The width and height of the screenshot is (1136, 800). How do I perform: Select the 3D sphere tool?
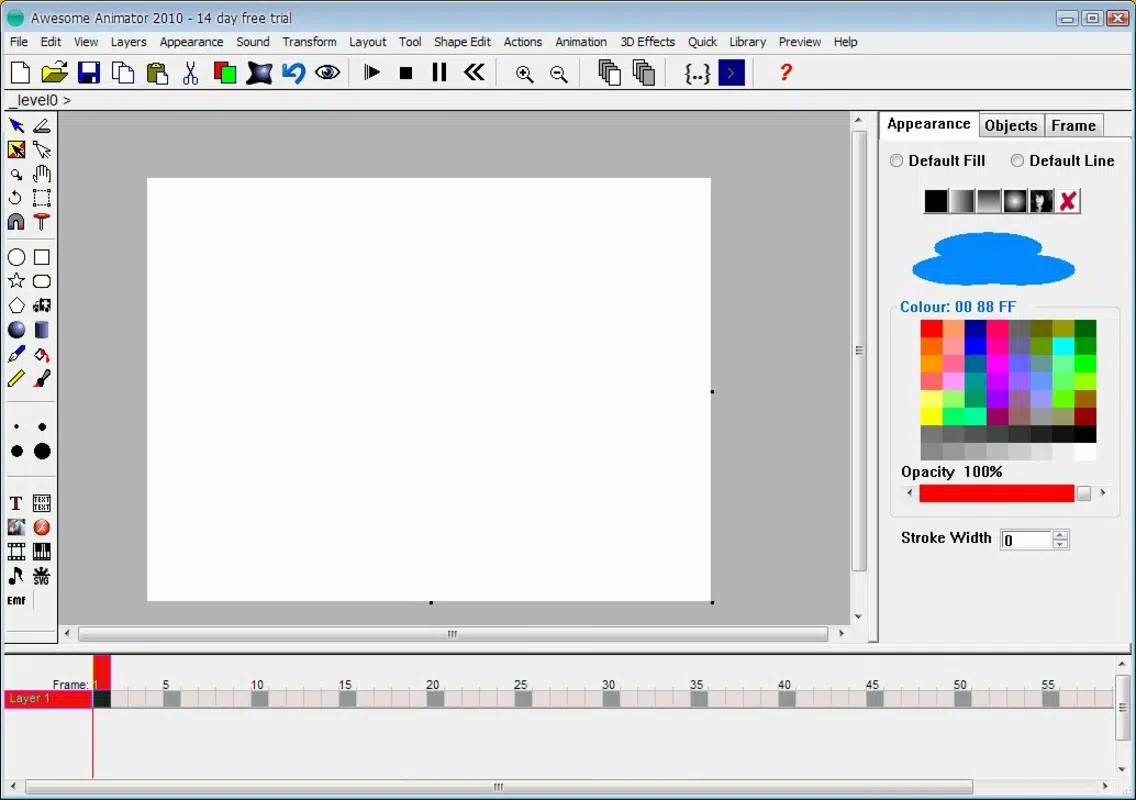point(16,330)
